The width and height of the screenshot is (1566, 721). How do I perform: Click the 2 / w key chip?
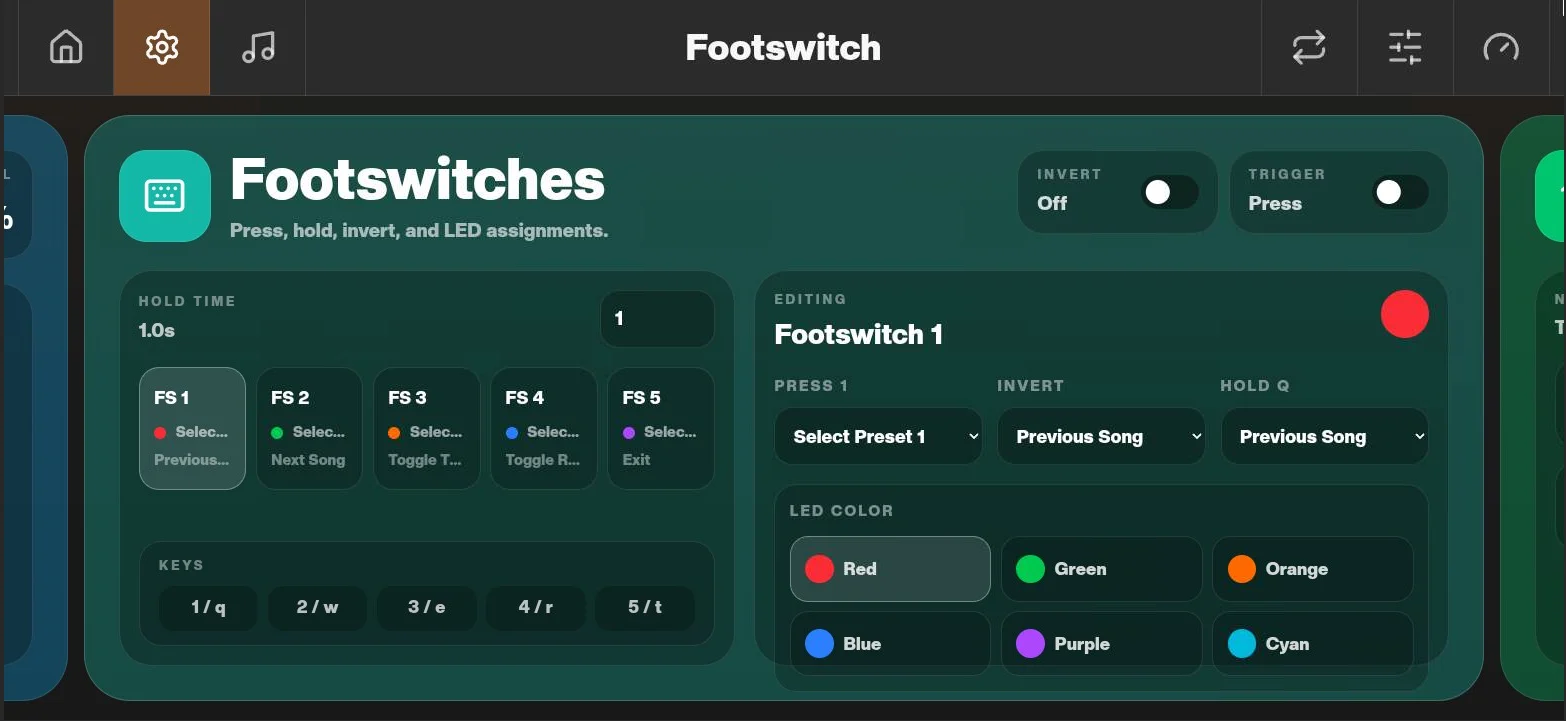pos(317,607)
